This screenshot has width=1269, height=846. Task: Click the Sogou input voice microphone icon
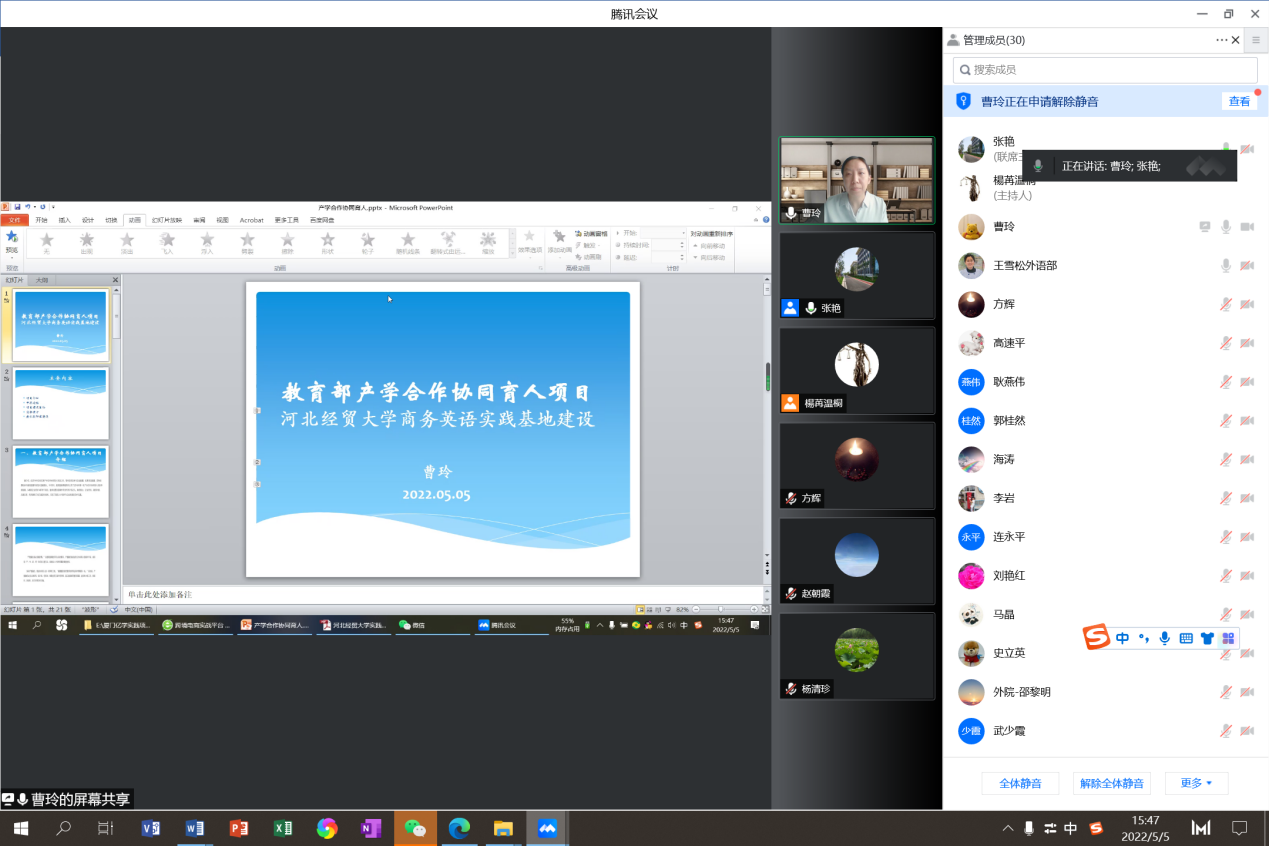[x=1164, y=638]
